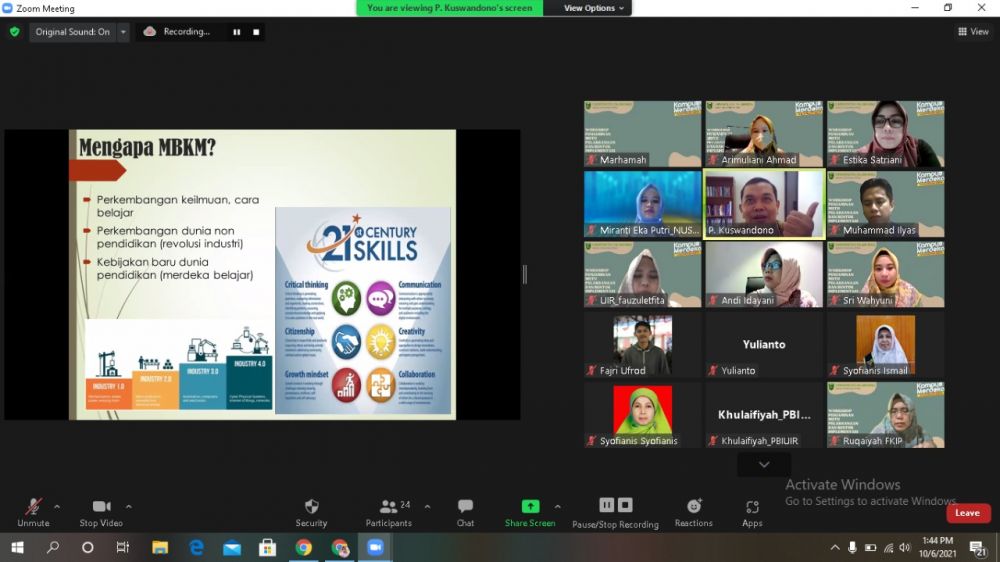The width and height of the screenshot is (1000, 562).
Task: Stop recording via top bar stop icon
Action: tap(256, 32)
